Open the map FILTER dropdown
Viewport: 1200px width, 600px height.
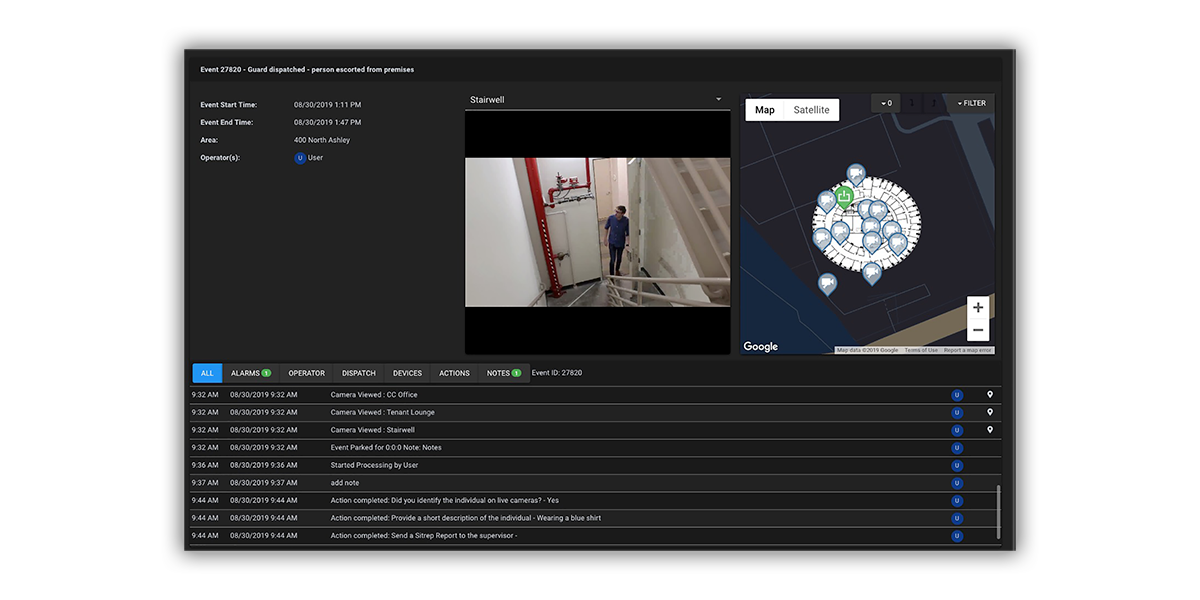point(971,103)
